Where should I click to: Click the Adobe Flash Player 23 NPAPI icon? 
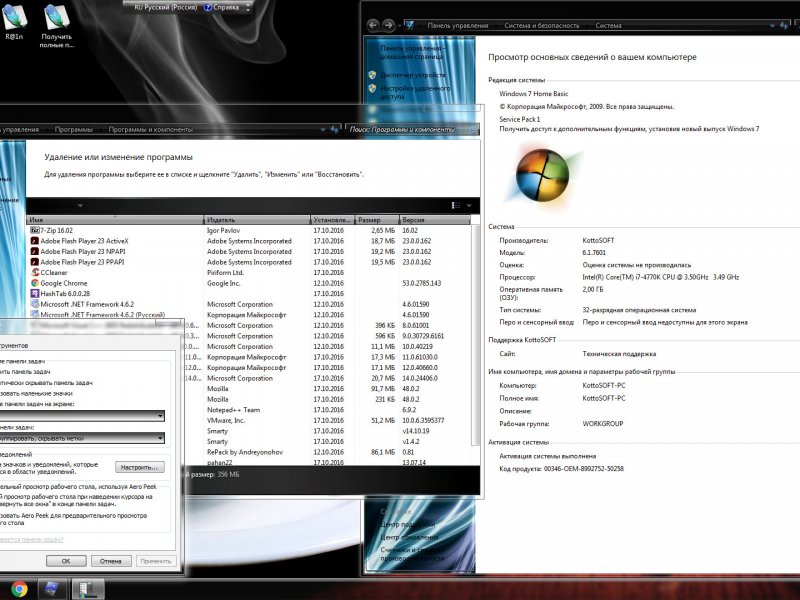35,252
